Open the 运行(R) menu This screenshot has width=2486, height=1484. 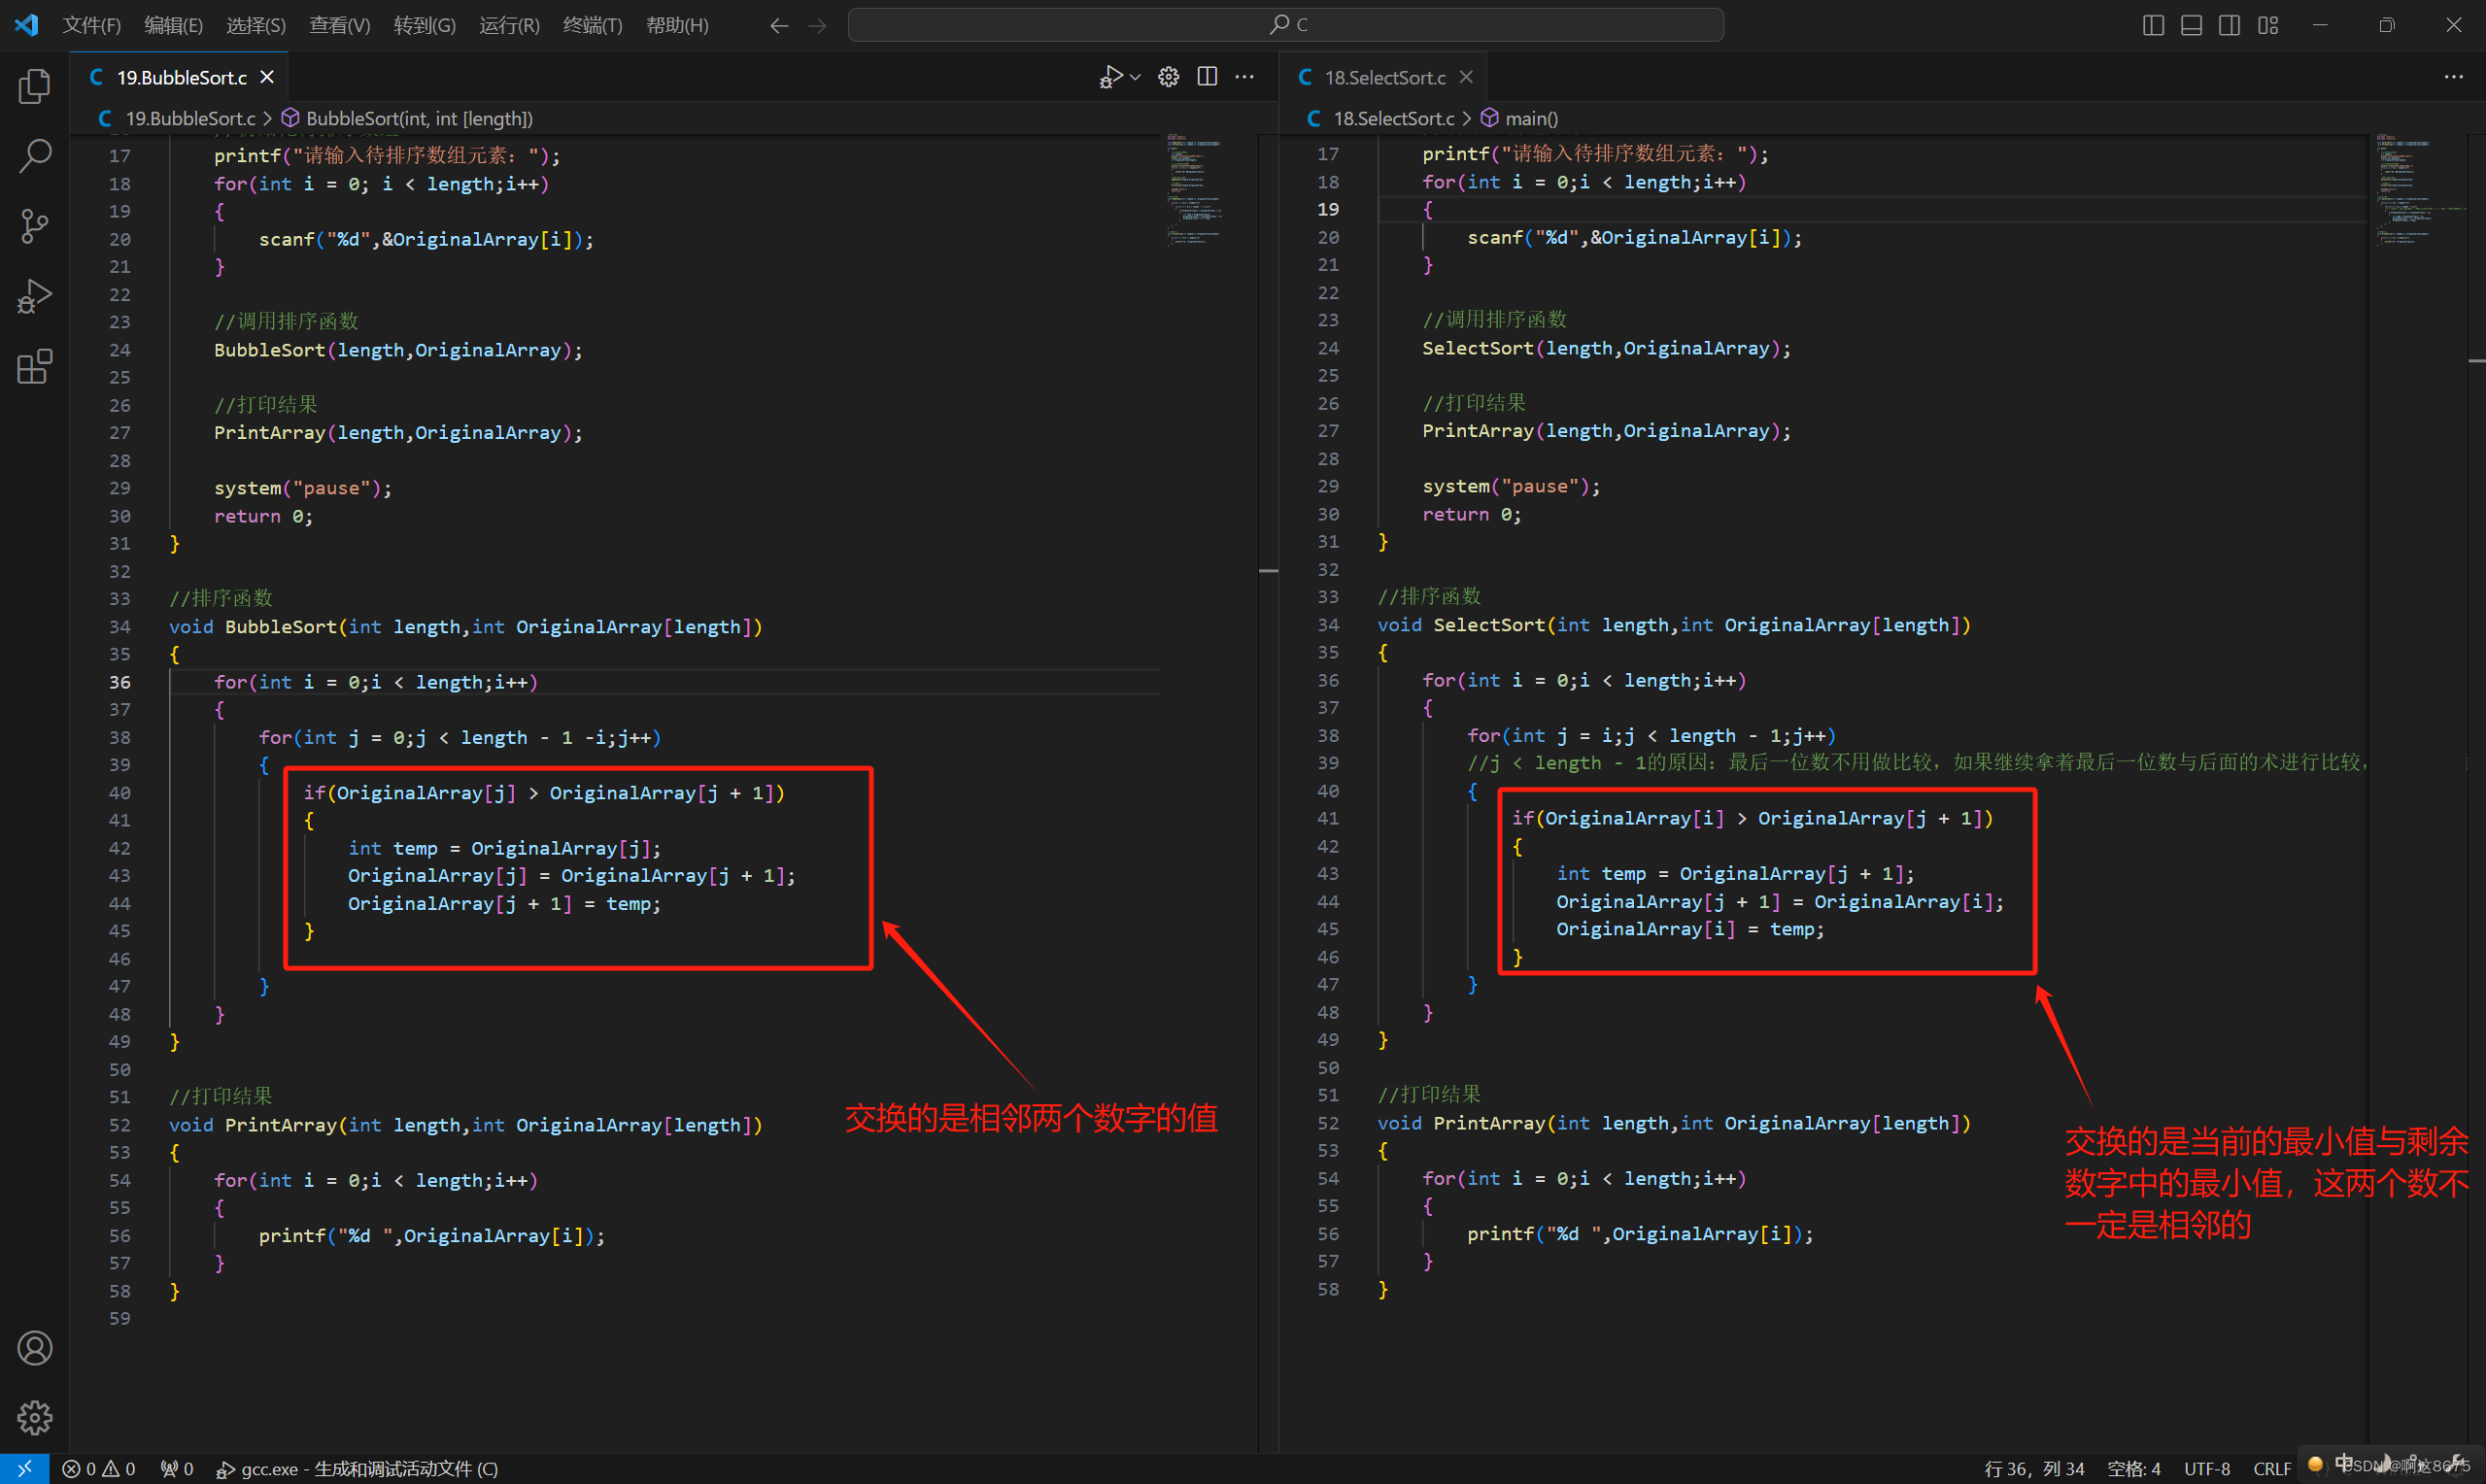coord(509,25)
